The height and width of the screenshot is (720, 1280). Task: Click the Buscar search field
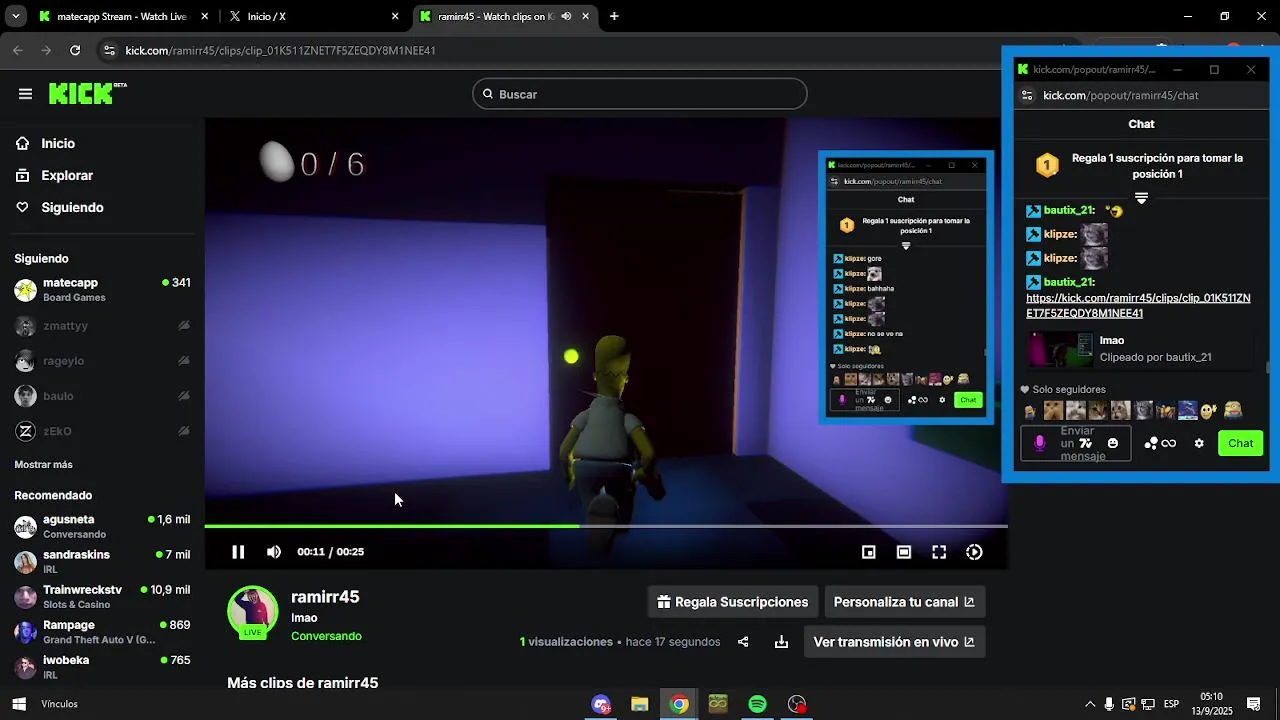[x=640, y=94]
